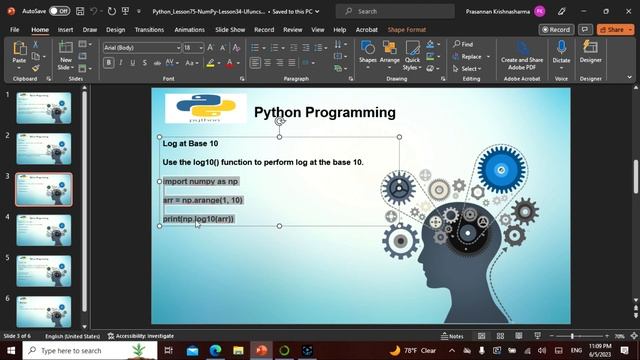Click Create and Share Adobe PDF
Image resolution: width=640 pixels, height=360 pixels.
point(522,56)
